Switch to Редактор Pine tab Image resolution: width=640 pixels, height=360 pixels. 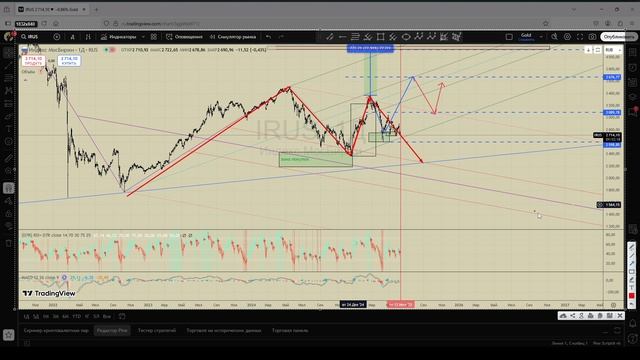click(112, 331)
